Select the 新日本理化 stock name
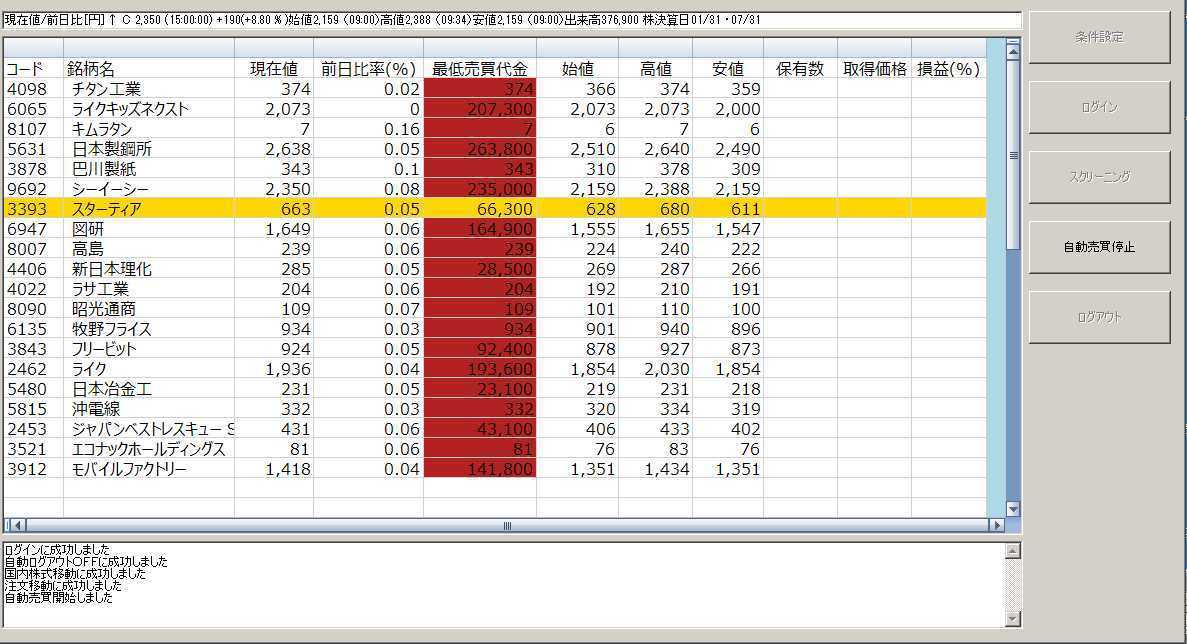Screen dimensions: 1187x644 112,269
